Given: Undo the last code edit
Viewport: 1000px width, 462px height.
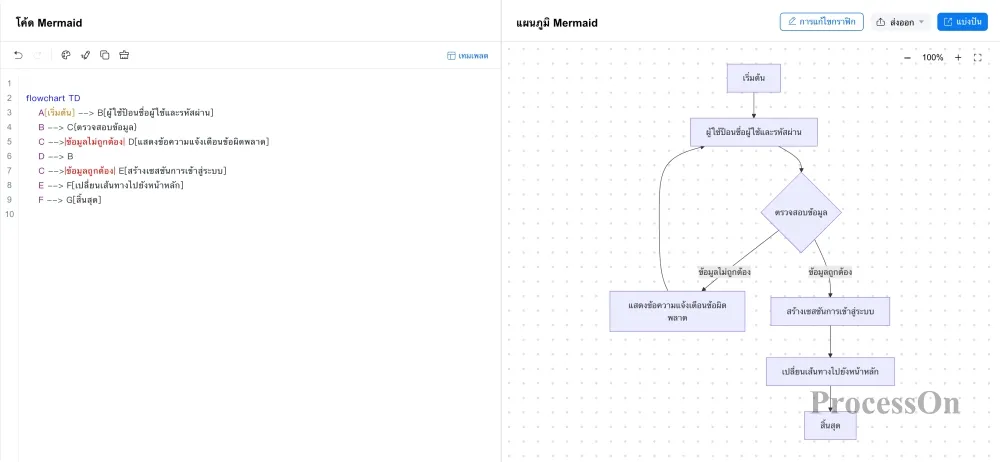Looking at the screenshot, I should (18, 56).
